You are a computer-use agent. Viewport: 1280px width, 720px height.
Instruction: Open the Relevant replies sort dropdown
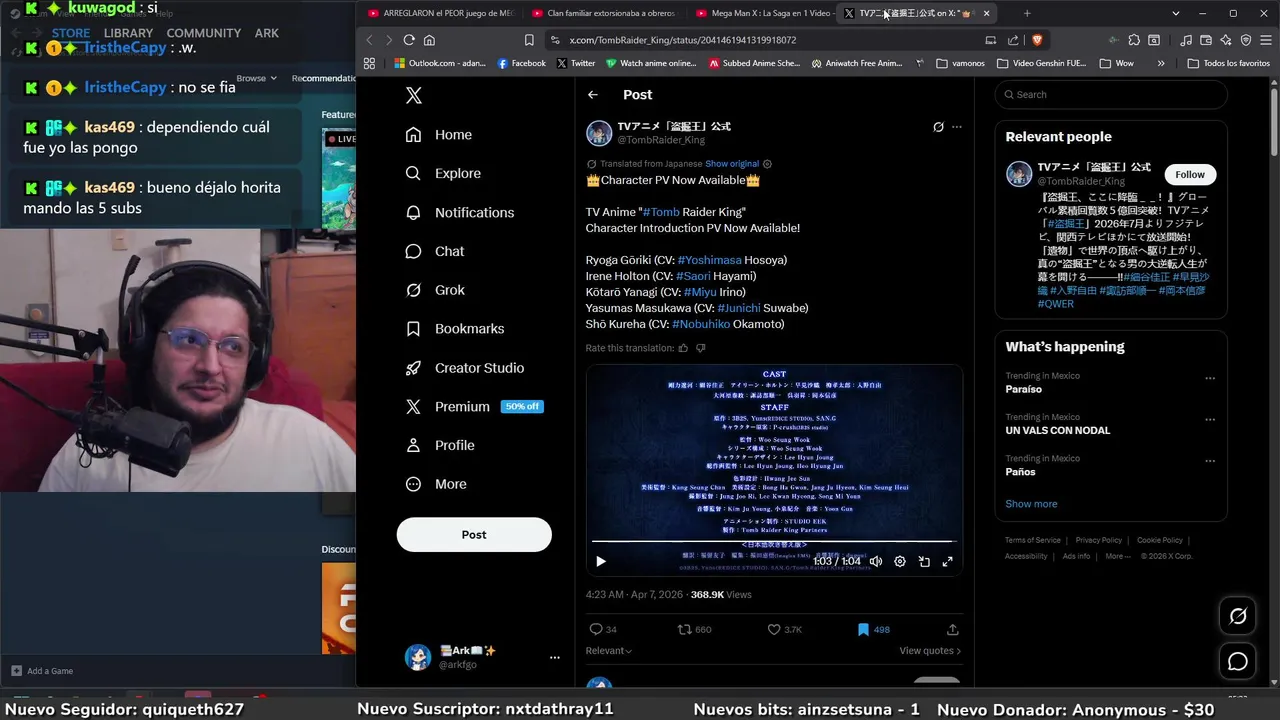tap(609, 651)
